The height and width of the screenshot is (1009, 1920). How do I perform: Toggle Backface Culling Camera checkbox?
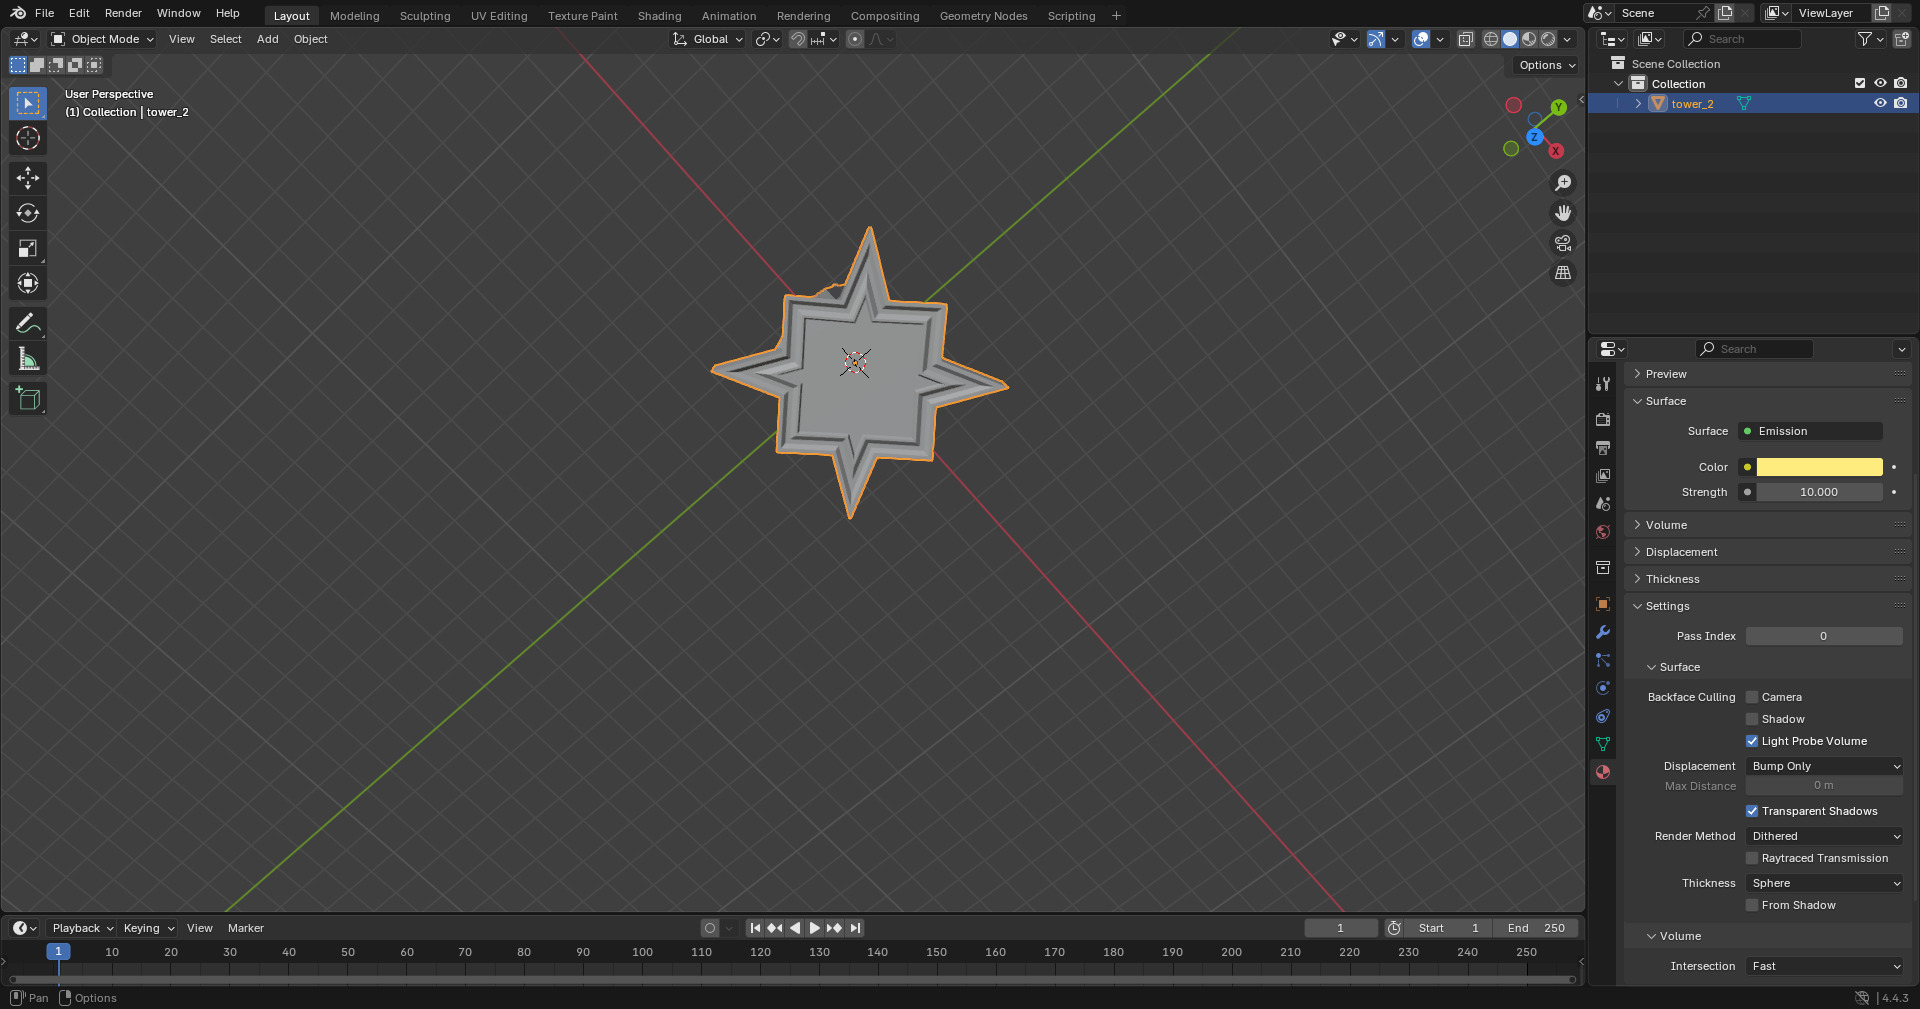point(1752,697)
